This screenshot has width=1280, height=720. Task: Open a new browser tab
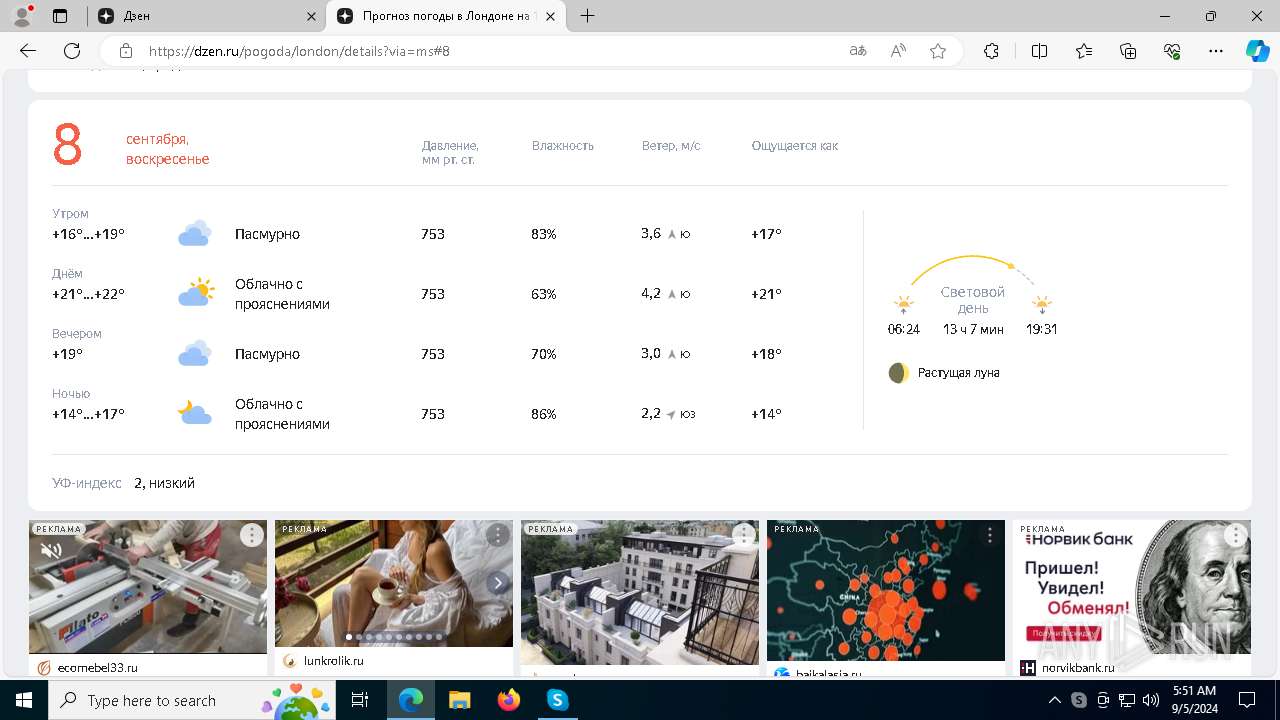(588, 16)
